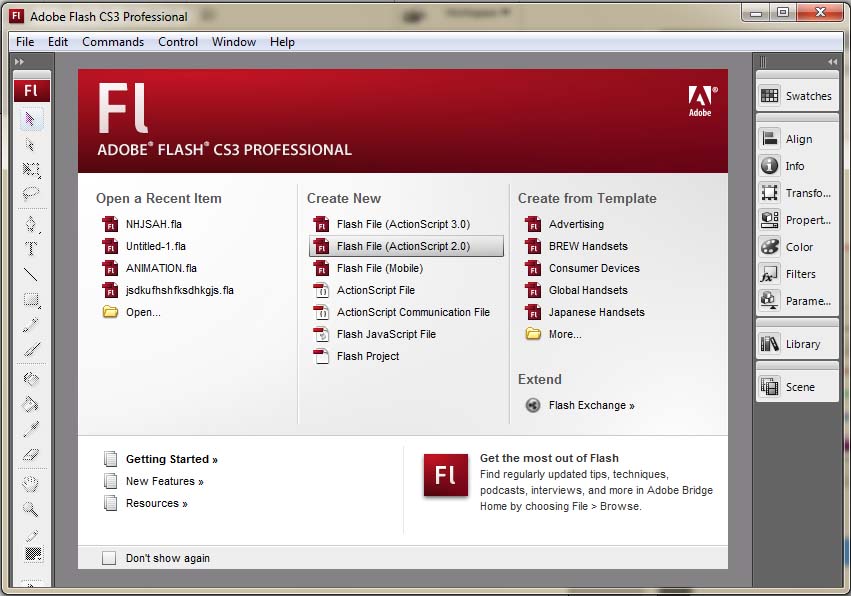This screenshot has width=851, height=596.
Task: Create Flash File (ActionScript 2.0)
Action: coord(406,246)
